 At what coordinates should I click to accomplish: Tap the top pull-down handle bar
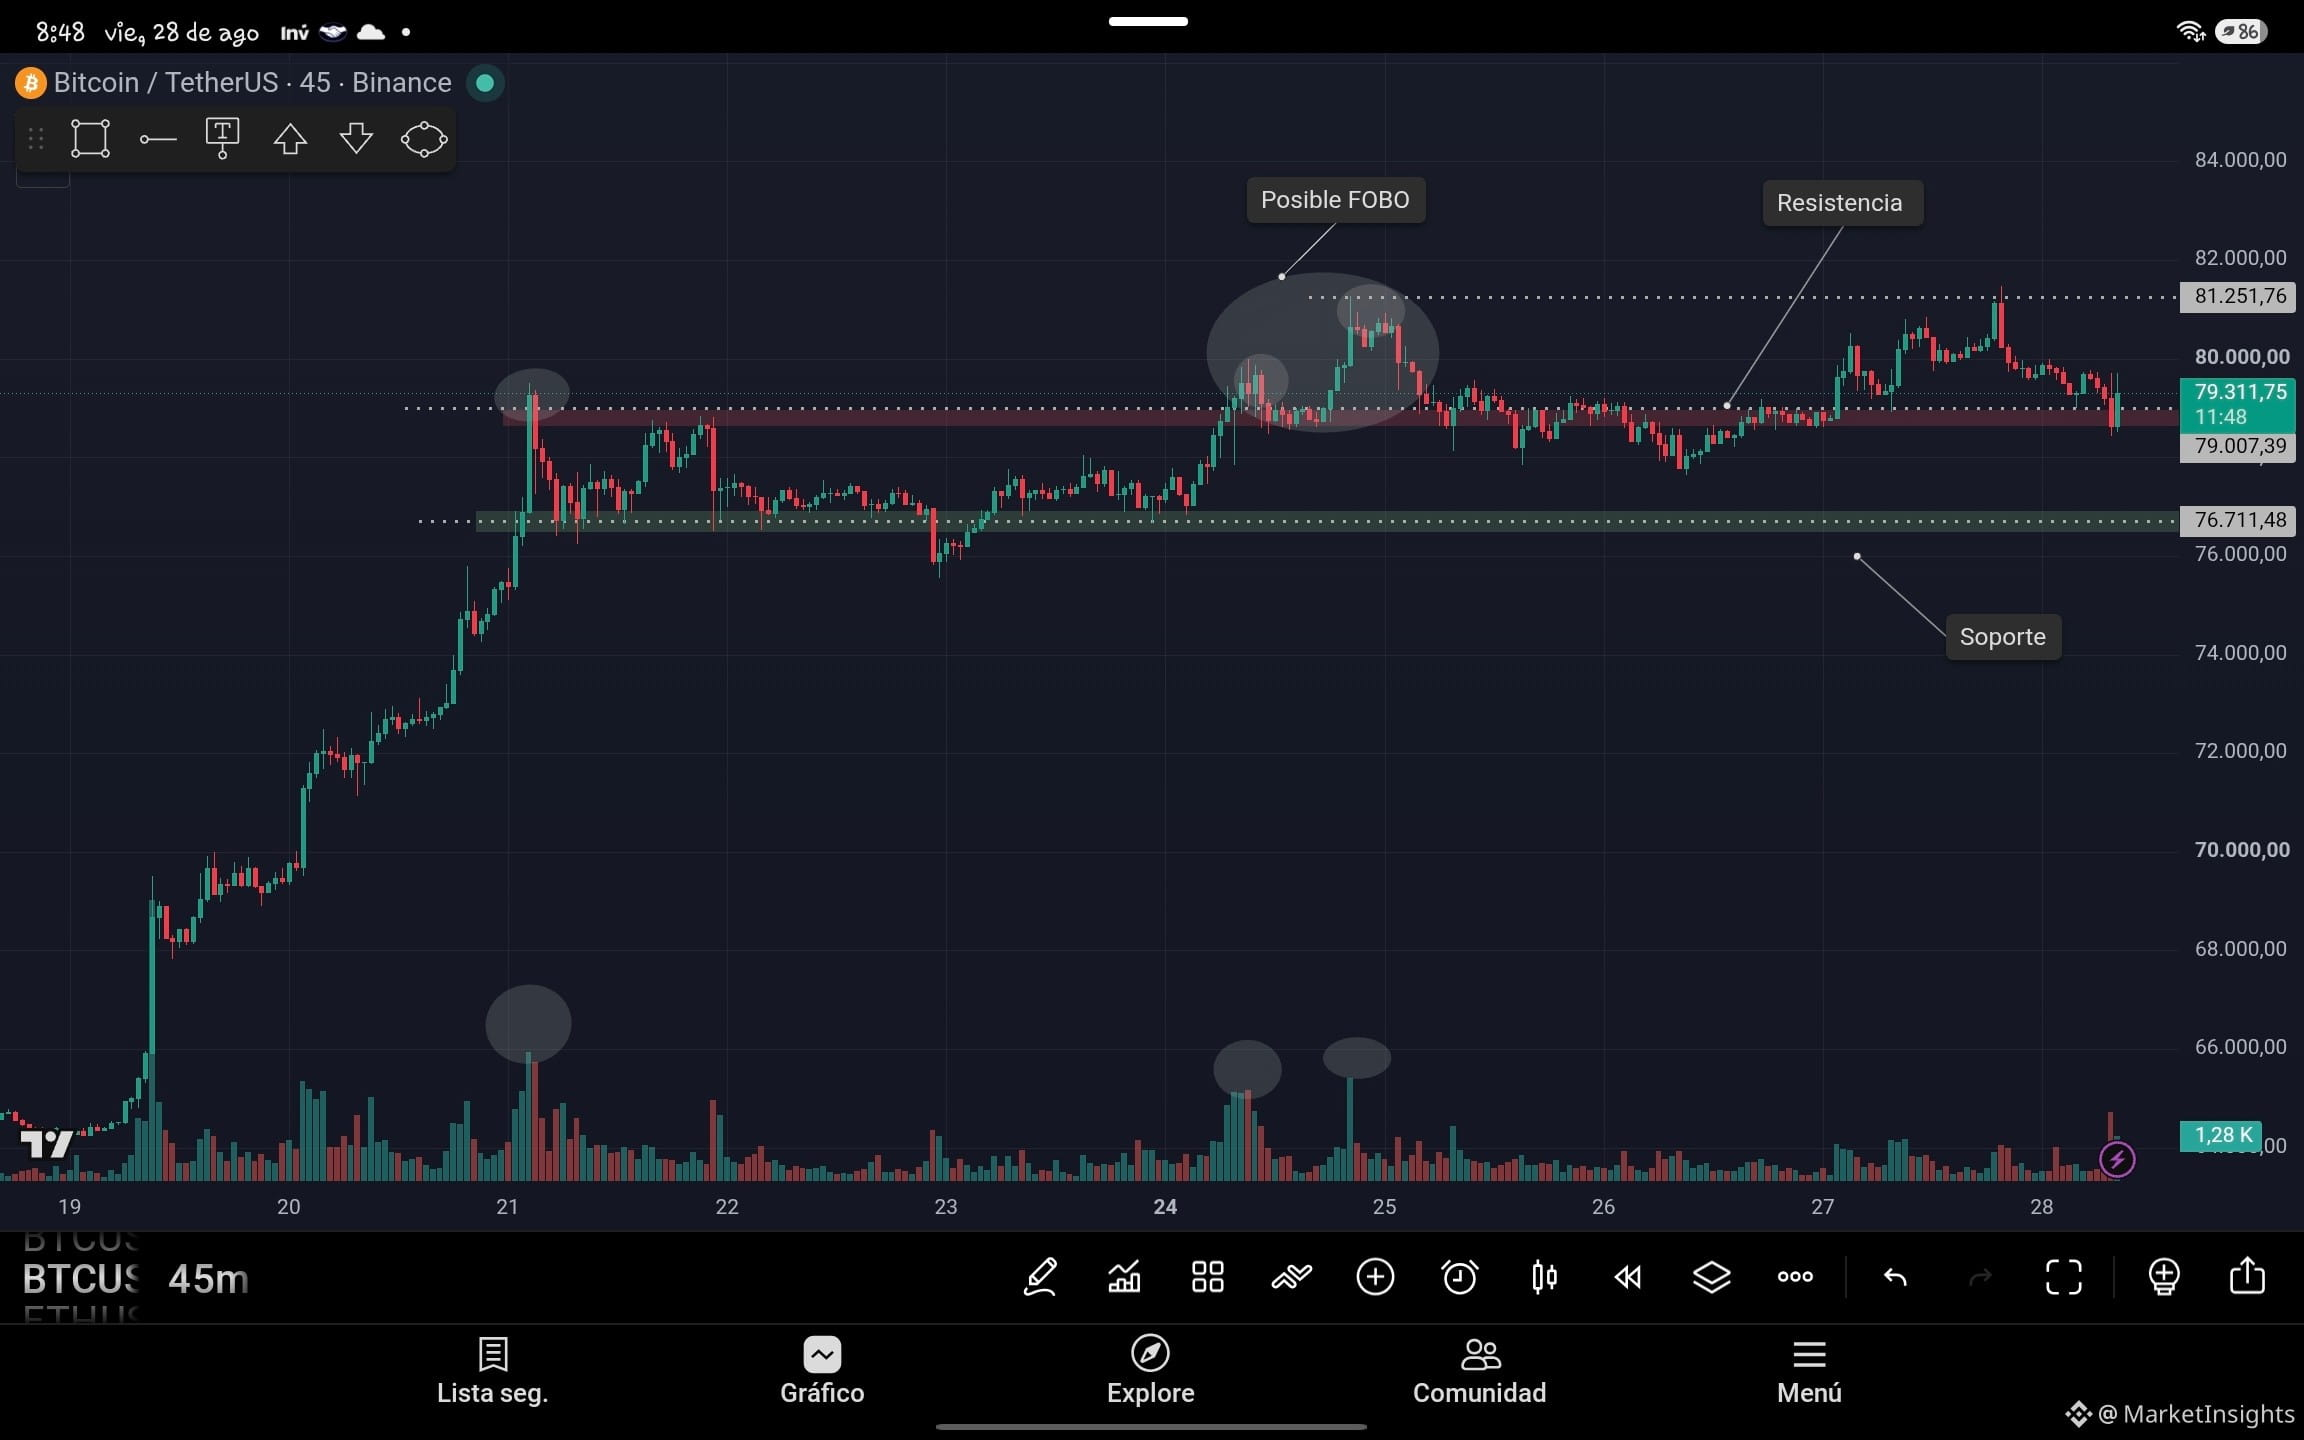coord(1148,21)
